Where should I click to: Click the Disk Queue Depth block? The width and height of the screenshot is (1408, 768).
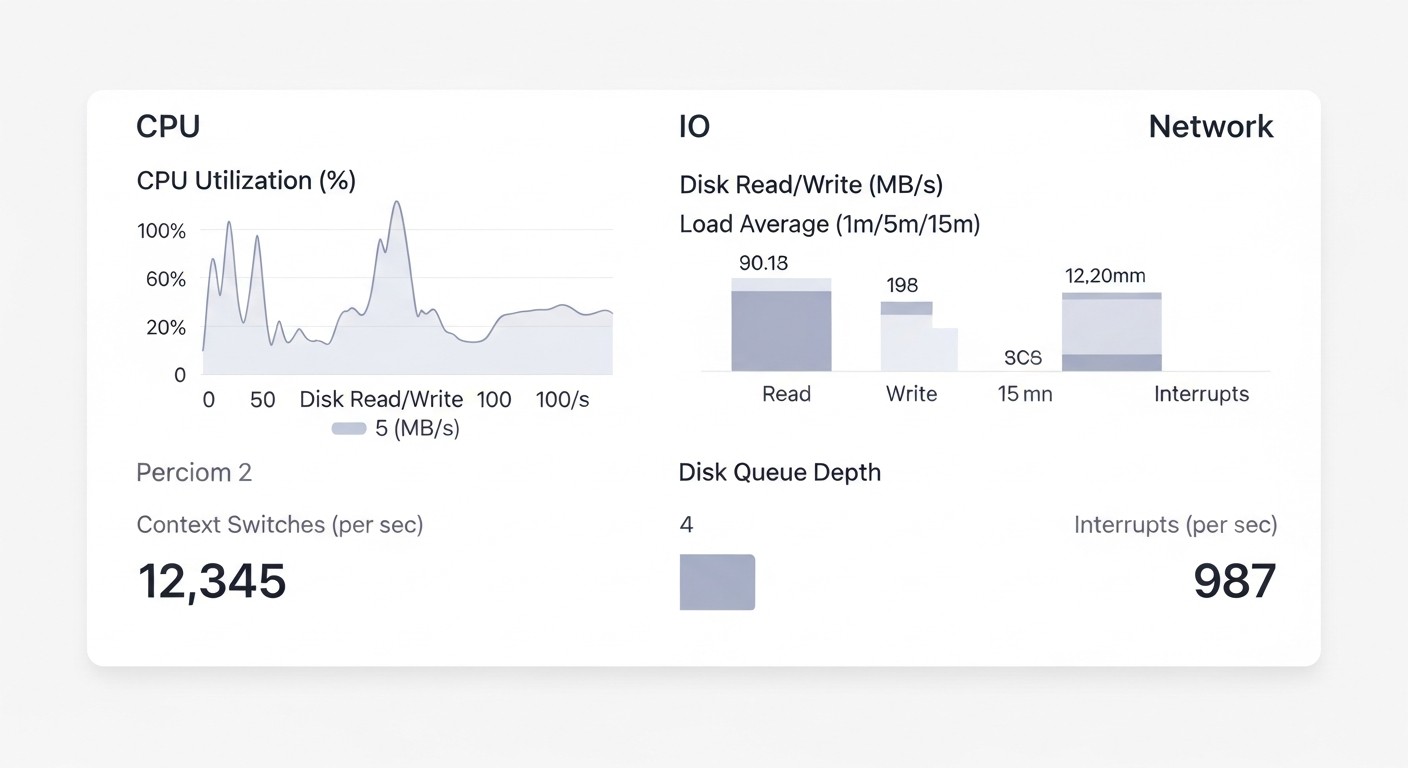[717, 582]
